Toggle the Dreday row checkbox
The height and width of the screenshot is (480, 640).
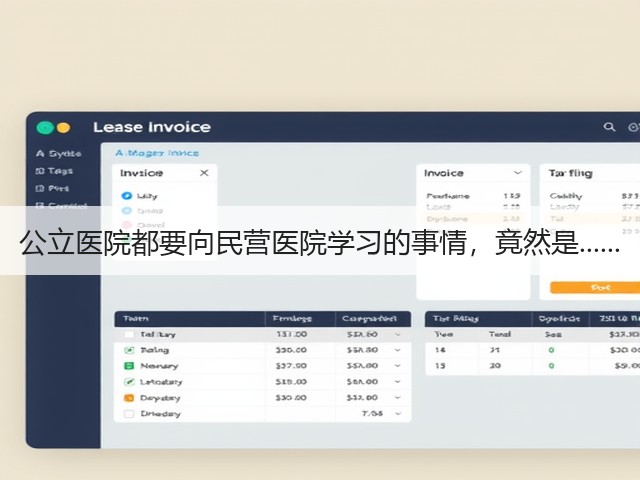click(129, 413)
